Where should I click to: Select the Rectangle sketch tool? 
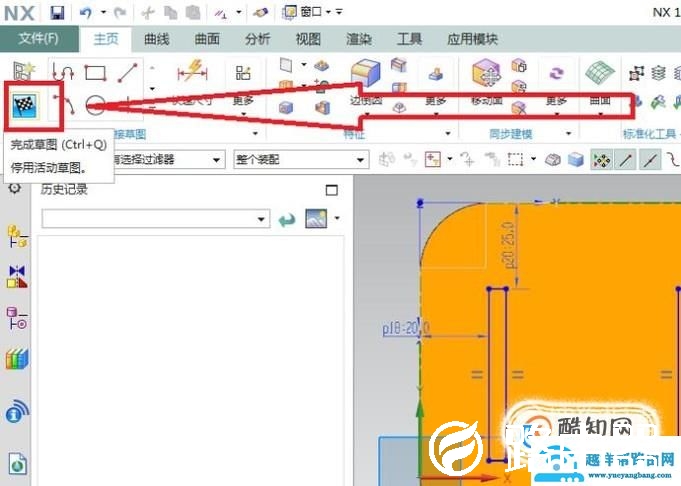click(95, 73)
